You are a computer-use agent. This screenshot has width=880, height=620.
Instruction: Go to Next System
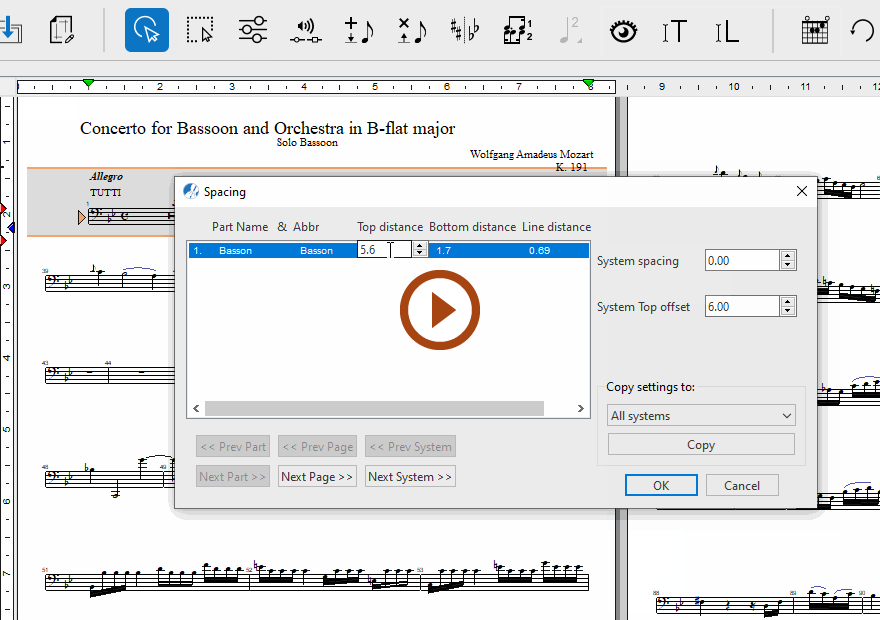pos(410,476)
